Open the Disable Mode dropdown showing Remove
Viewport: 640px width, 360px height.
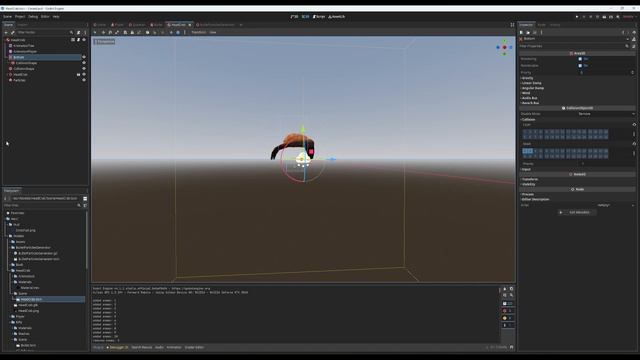[x=606, y=114]
